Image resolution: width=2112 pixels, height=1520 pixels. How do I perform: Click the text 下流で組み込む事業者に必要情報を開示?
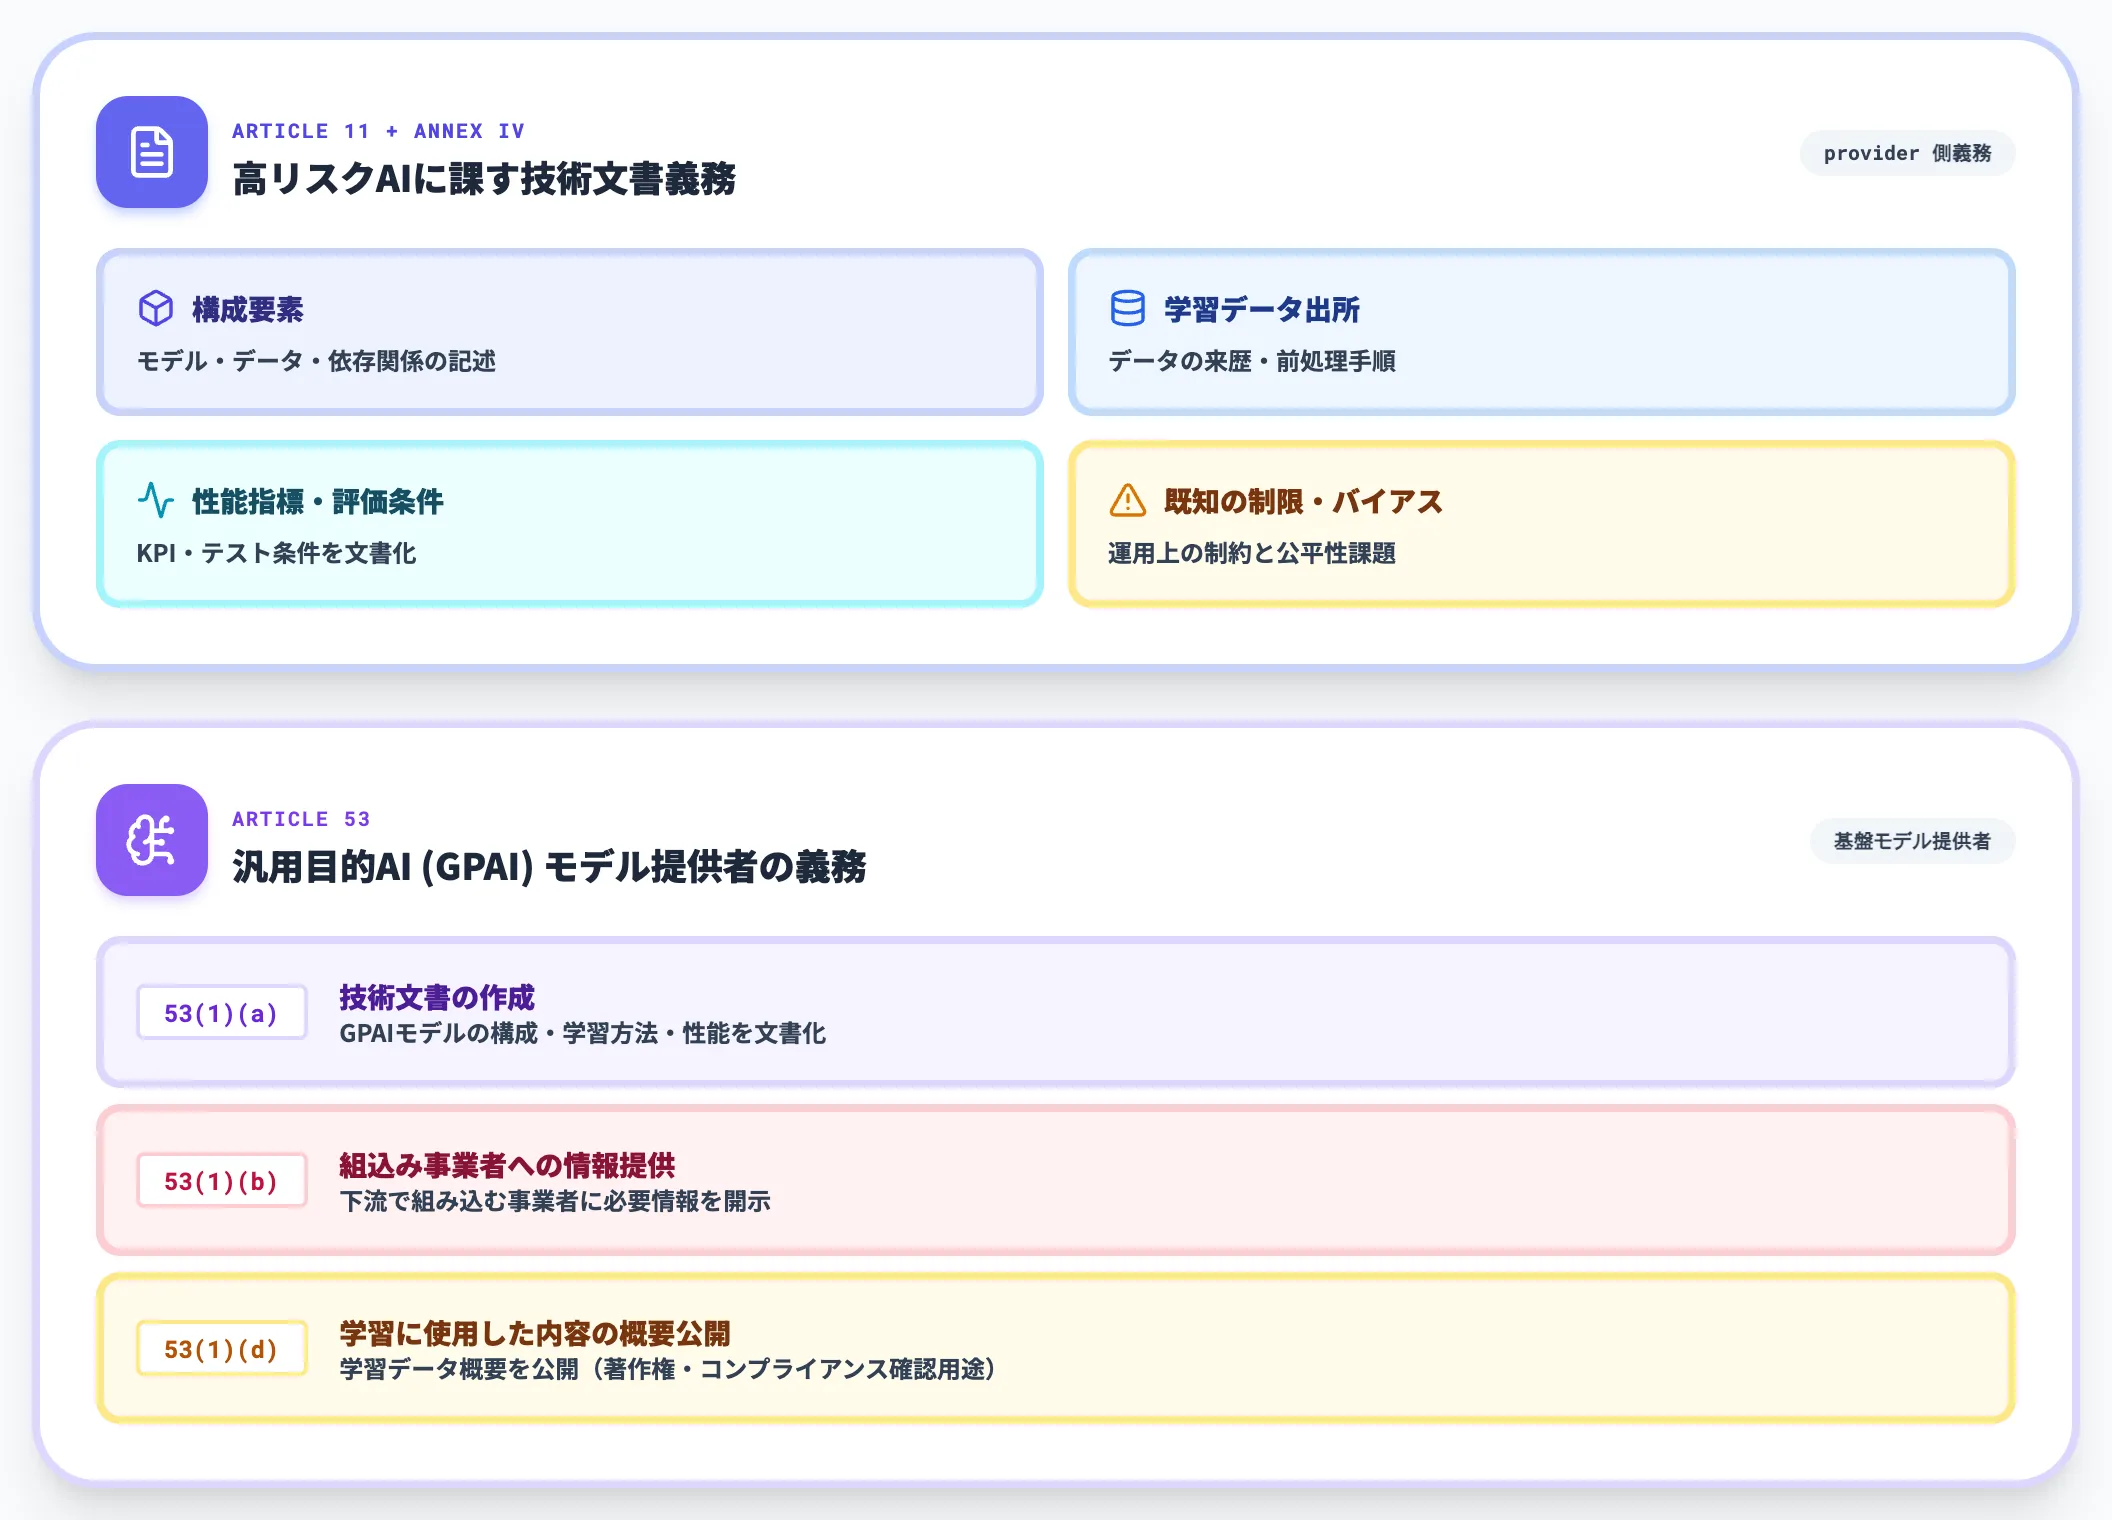[x=555, y=1201]
